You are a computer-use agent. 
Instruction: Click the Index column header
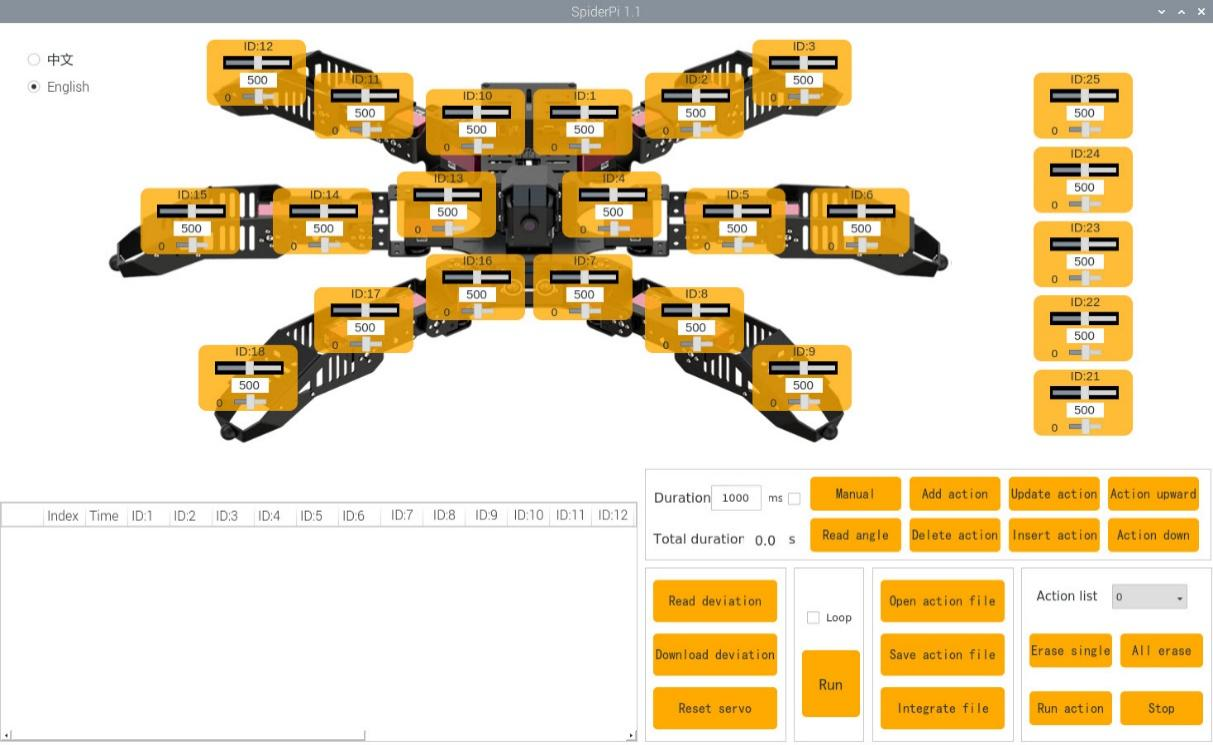pos(63,516)
